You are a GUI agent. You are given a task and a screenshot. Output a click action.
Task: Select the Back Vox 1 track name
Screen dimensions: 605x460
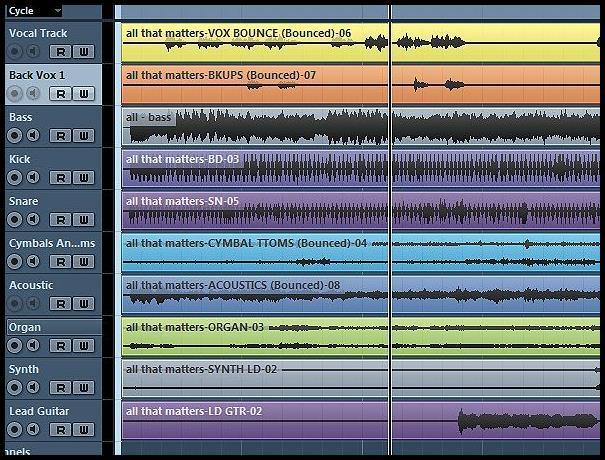point(37,75)
